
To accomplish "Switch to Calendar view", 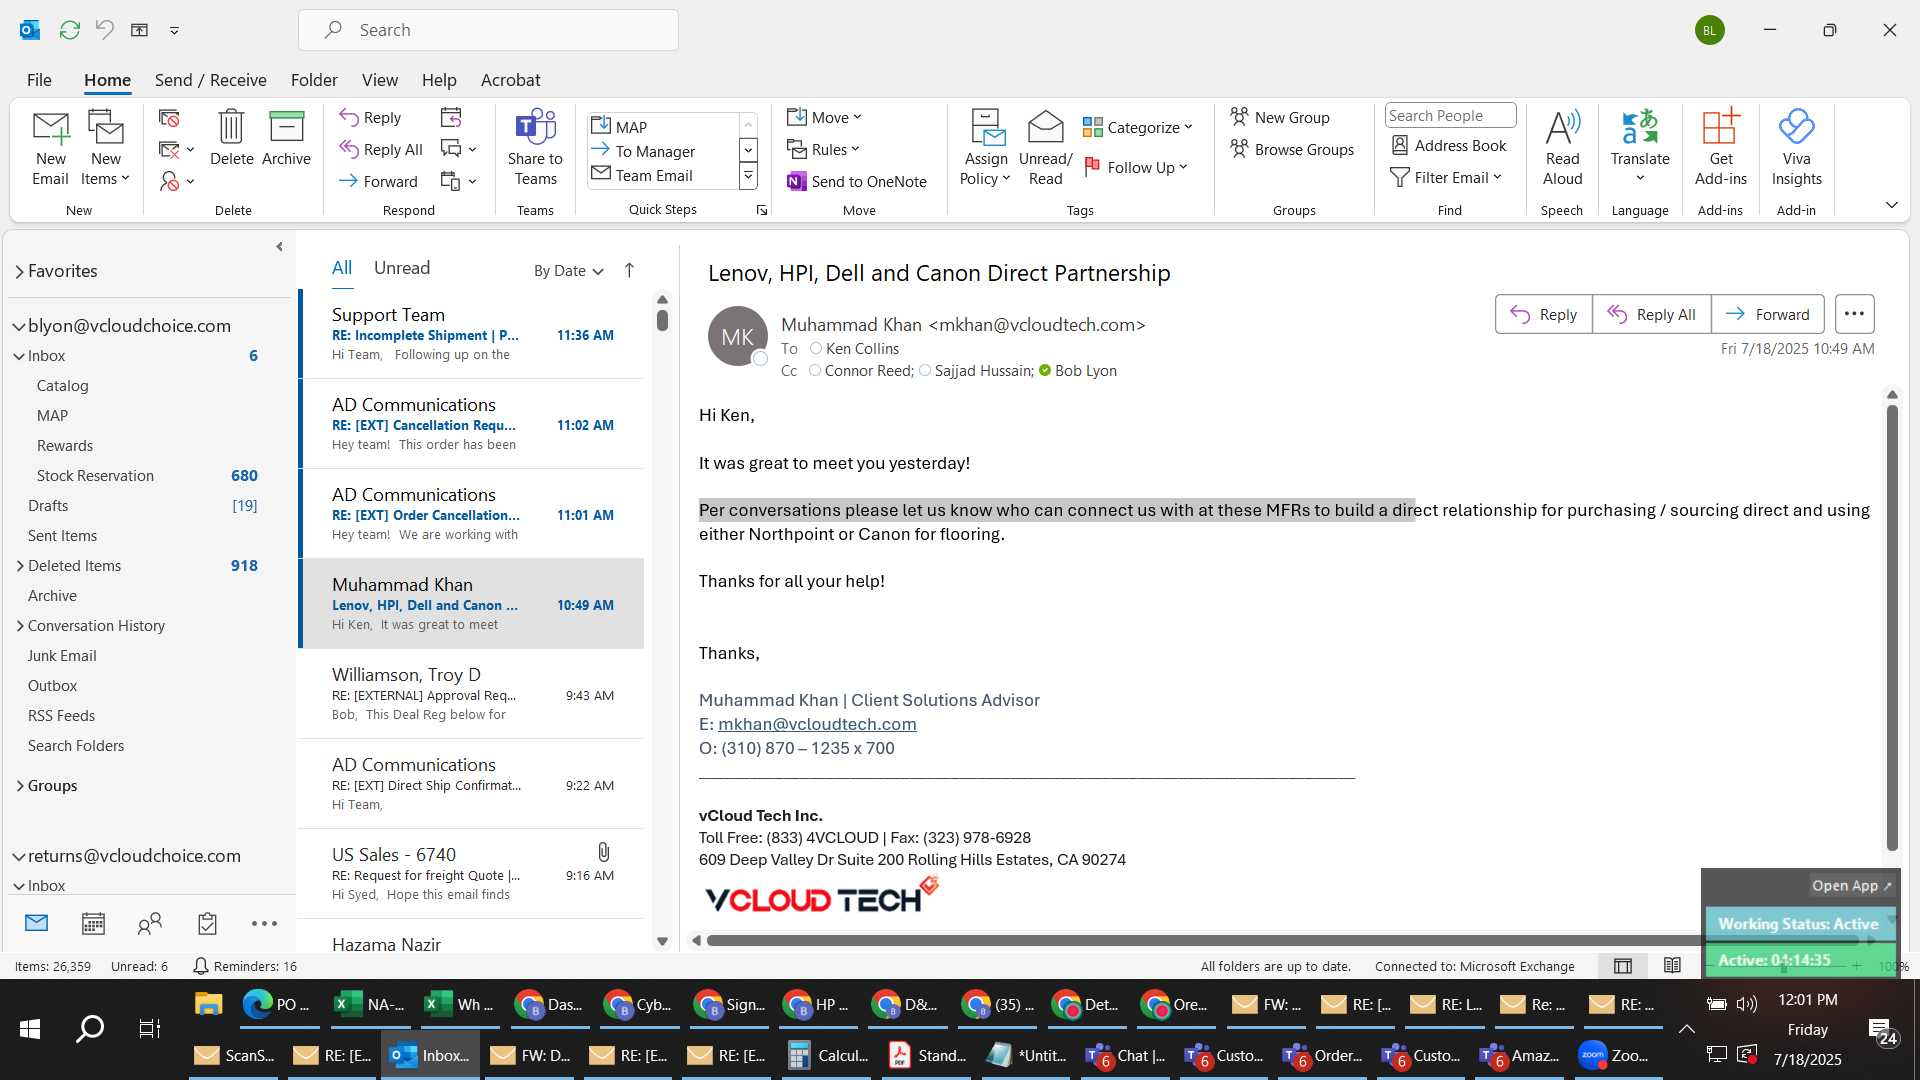I will (93, 924).
